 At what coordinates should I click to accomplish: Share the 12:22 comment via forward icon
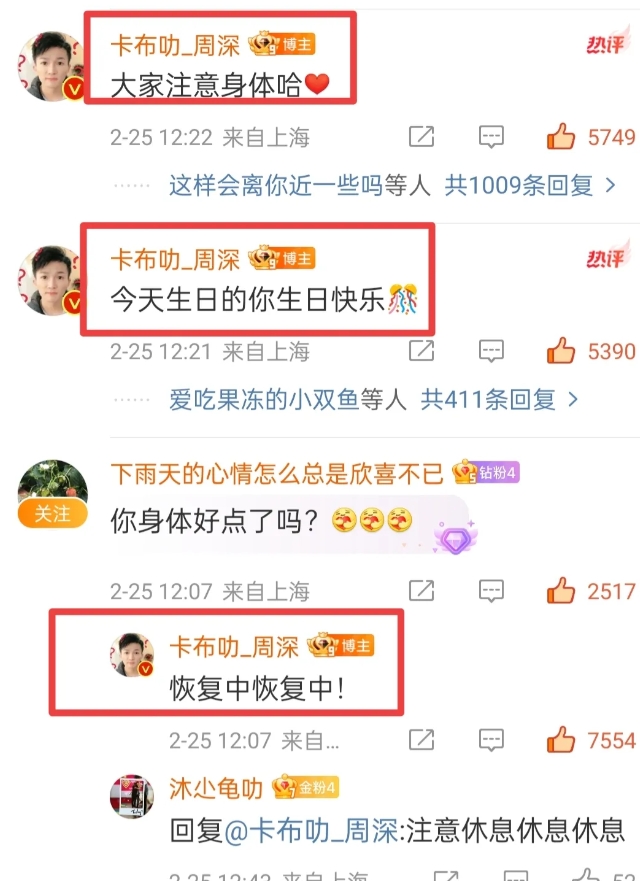(421, 137)
